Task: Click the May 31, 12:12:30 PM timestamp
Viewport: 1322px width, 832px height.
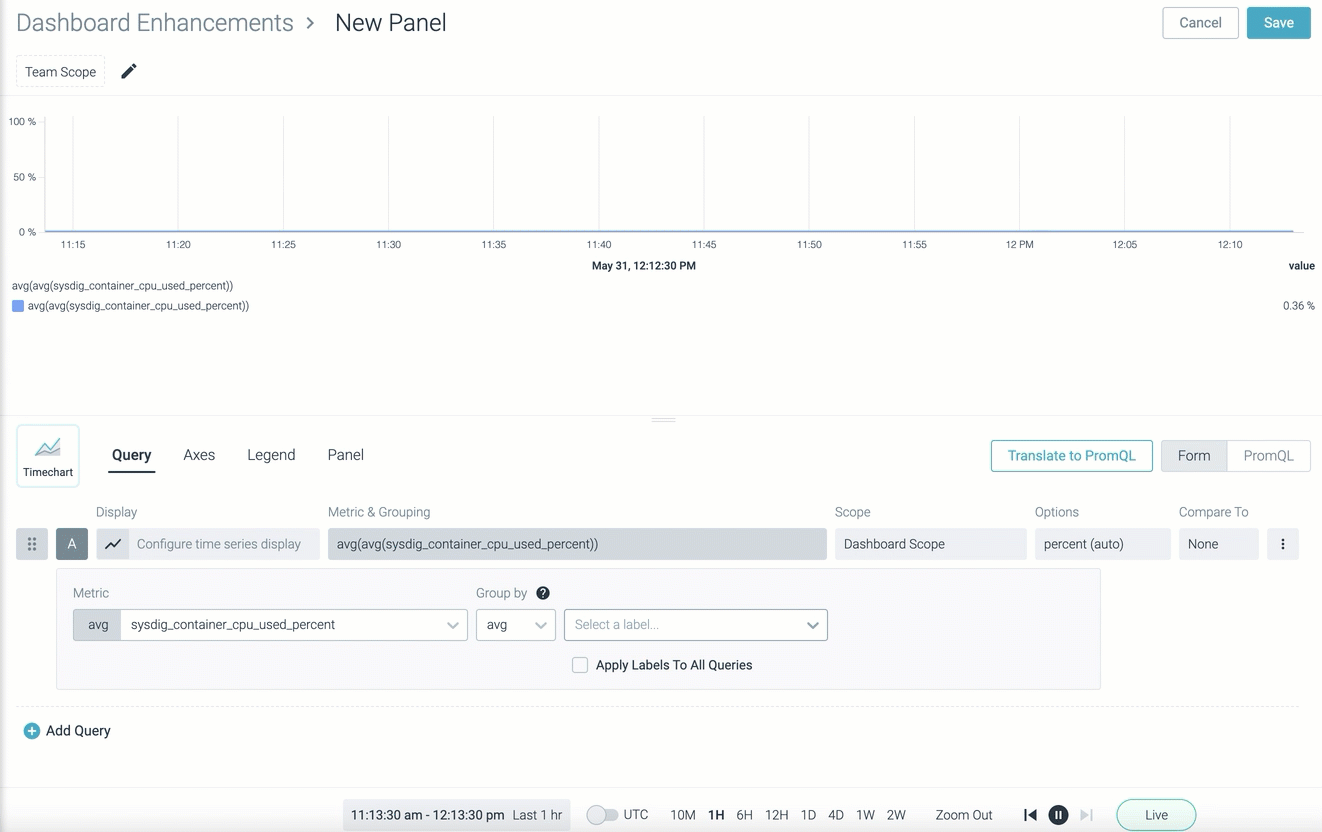Action: (x=644, y=266)
